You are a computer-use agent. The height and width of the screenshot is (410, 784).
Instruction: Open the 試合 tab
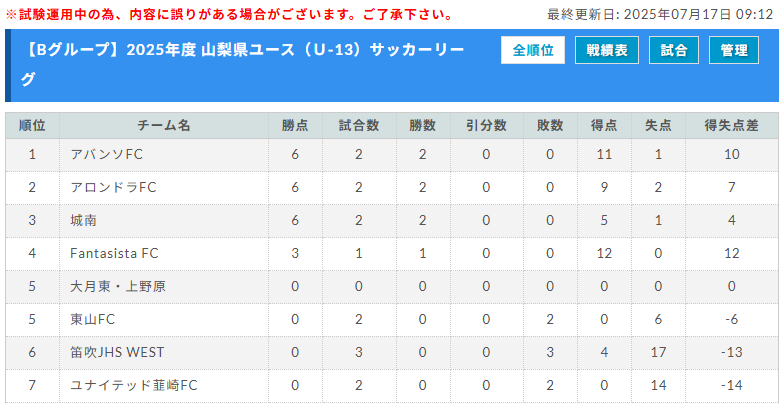tap(674, 50)
